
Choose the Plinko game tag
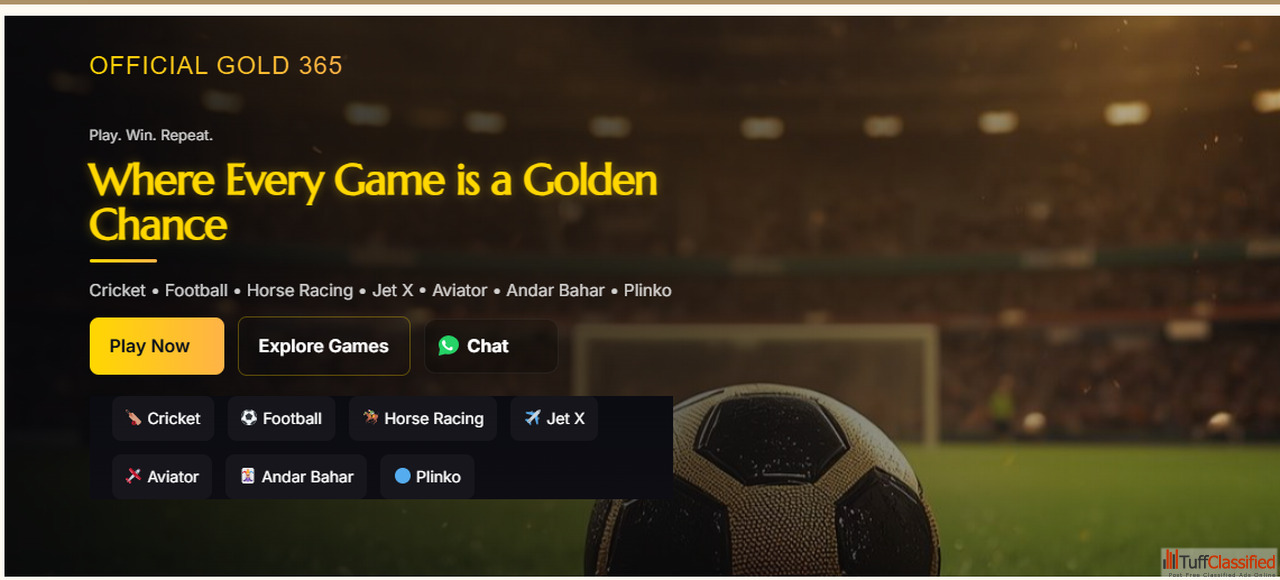tap(427, 477)
